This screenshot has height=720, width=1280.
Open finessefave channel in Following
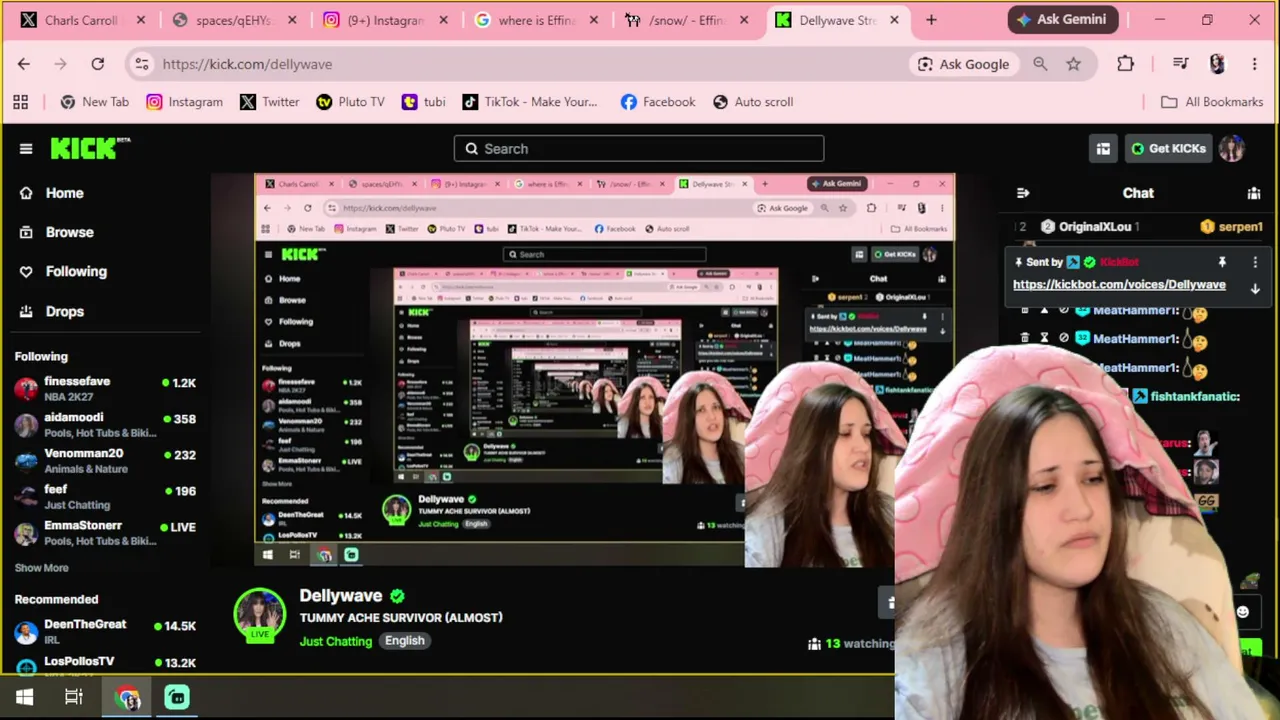[x=105, y=389]
